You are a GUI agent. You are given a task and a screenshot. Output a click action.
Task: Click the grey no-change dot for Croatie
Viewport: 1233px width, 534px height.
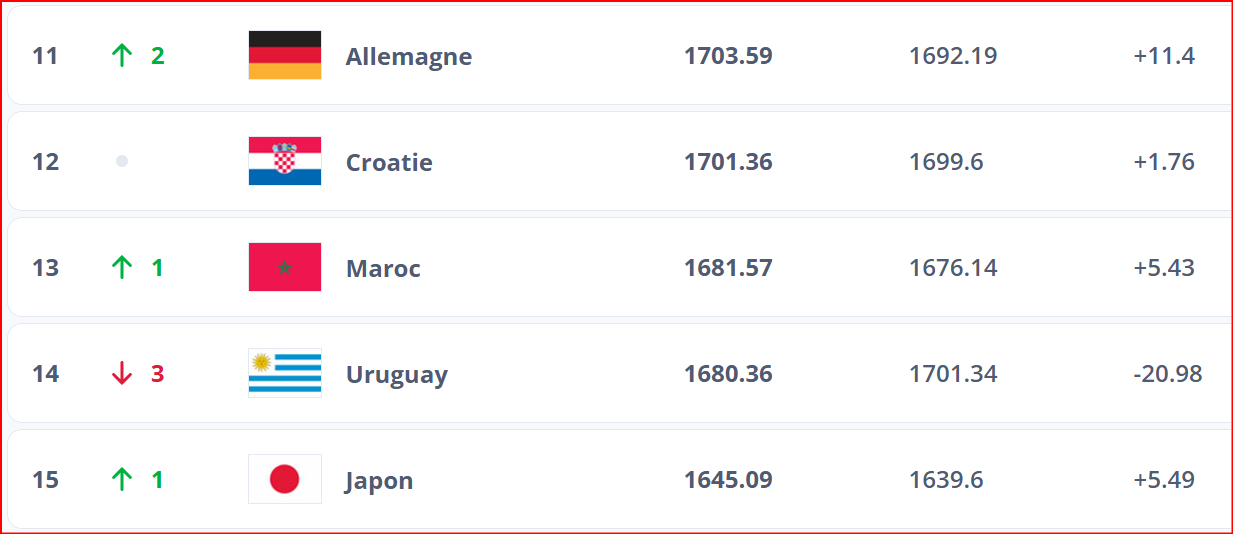click(122, 161)
